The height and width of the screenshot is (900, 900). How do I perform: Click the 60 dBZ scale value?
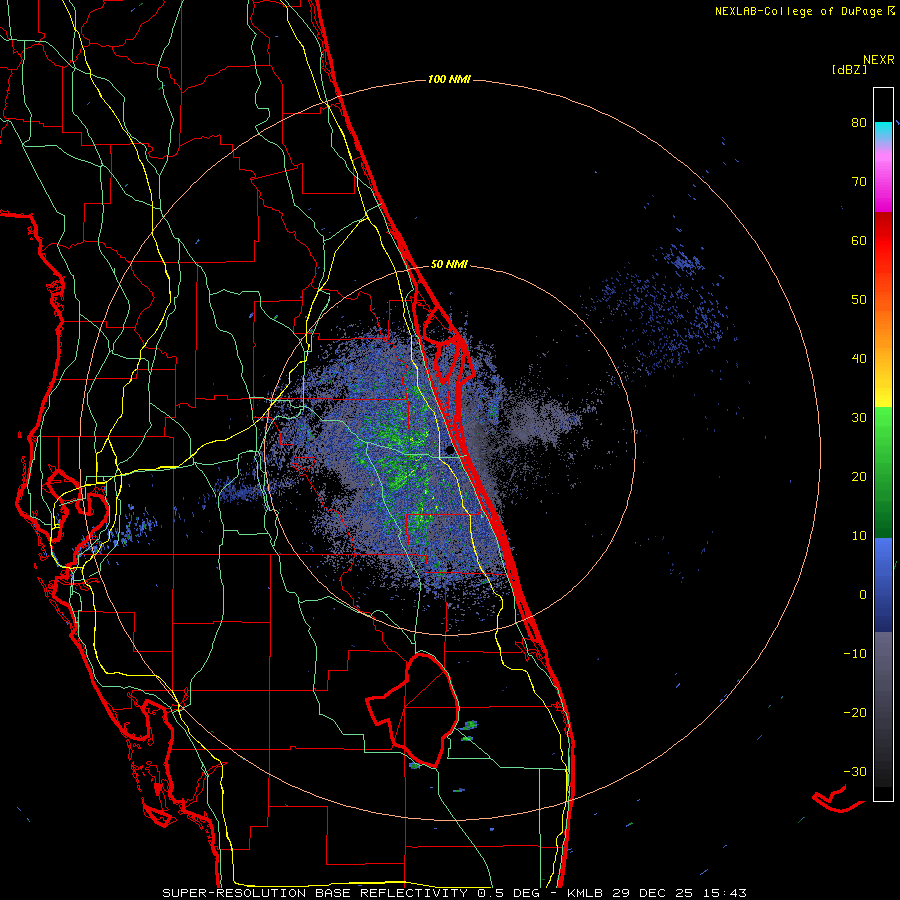tap(859, 240)
